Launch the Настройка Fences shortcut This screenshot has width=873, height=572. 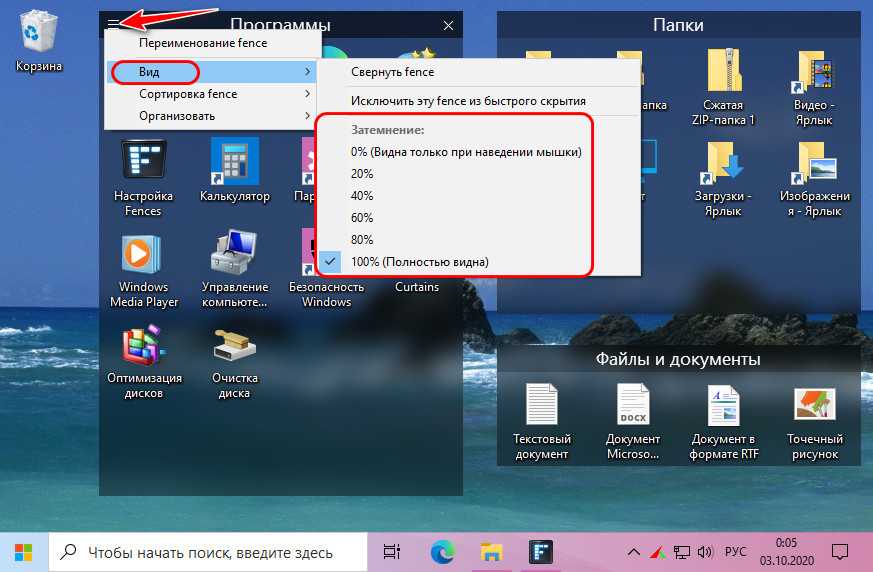143,178
